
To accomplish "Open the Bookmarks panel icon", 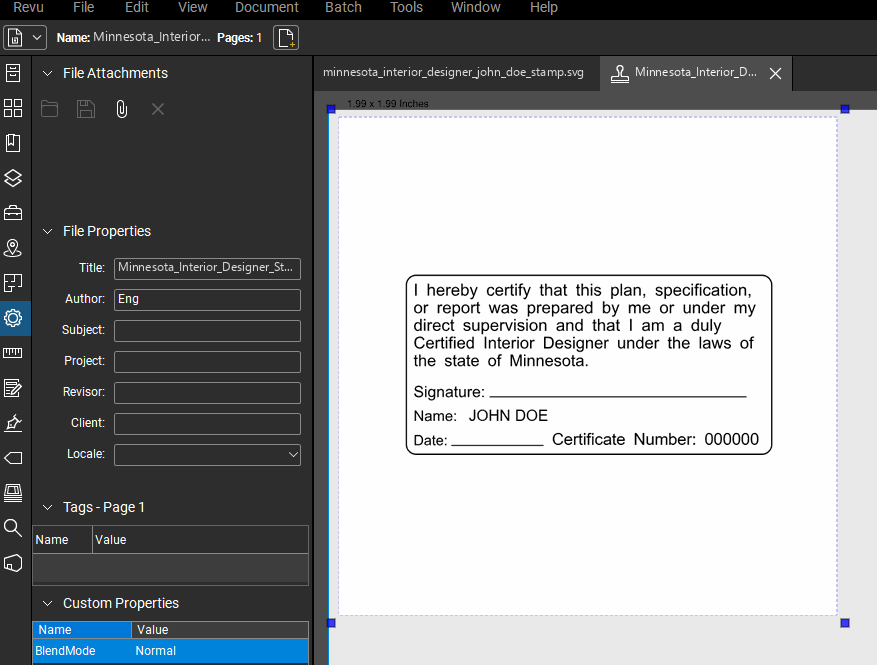I will (13, 143).
